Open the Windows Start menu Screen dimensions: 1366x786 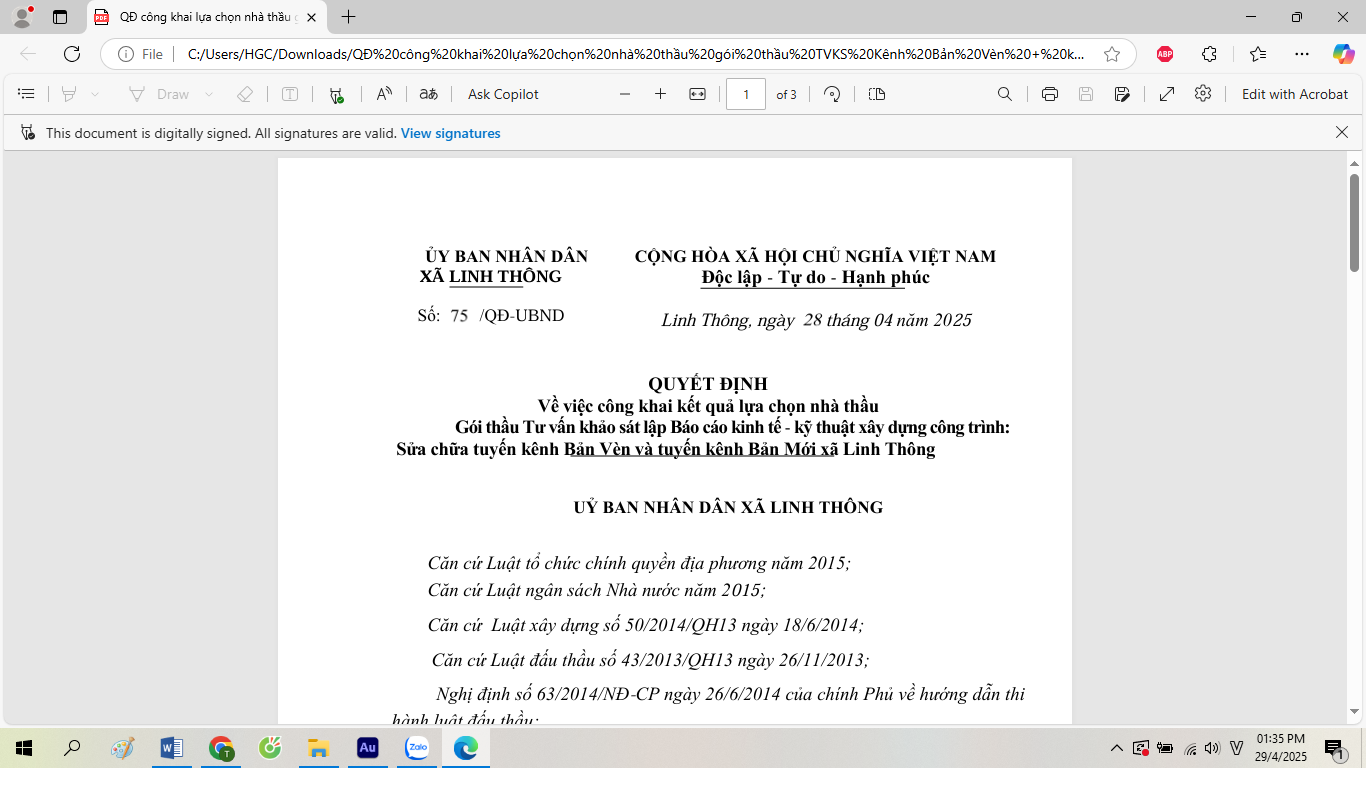24,748
